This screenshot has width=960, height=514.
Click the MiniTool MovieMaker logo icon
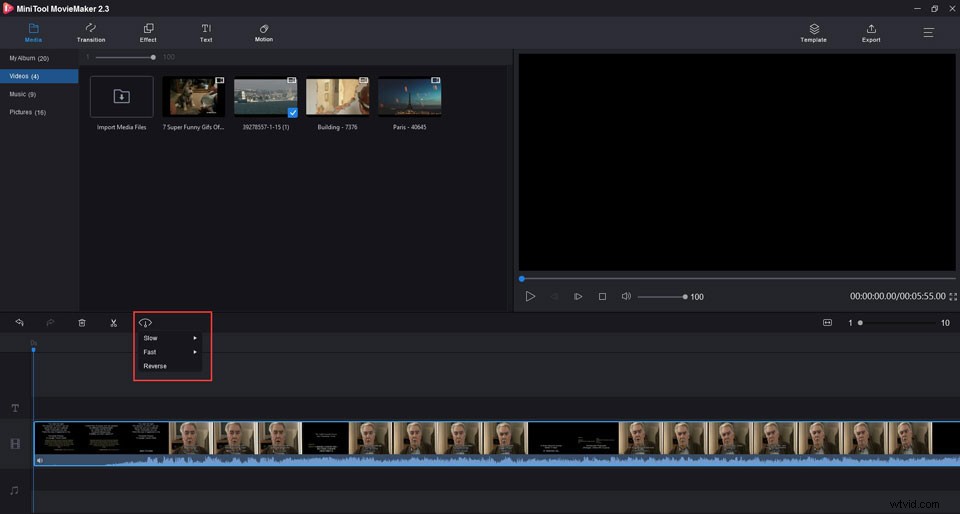click(x=8, y=9)
